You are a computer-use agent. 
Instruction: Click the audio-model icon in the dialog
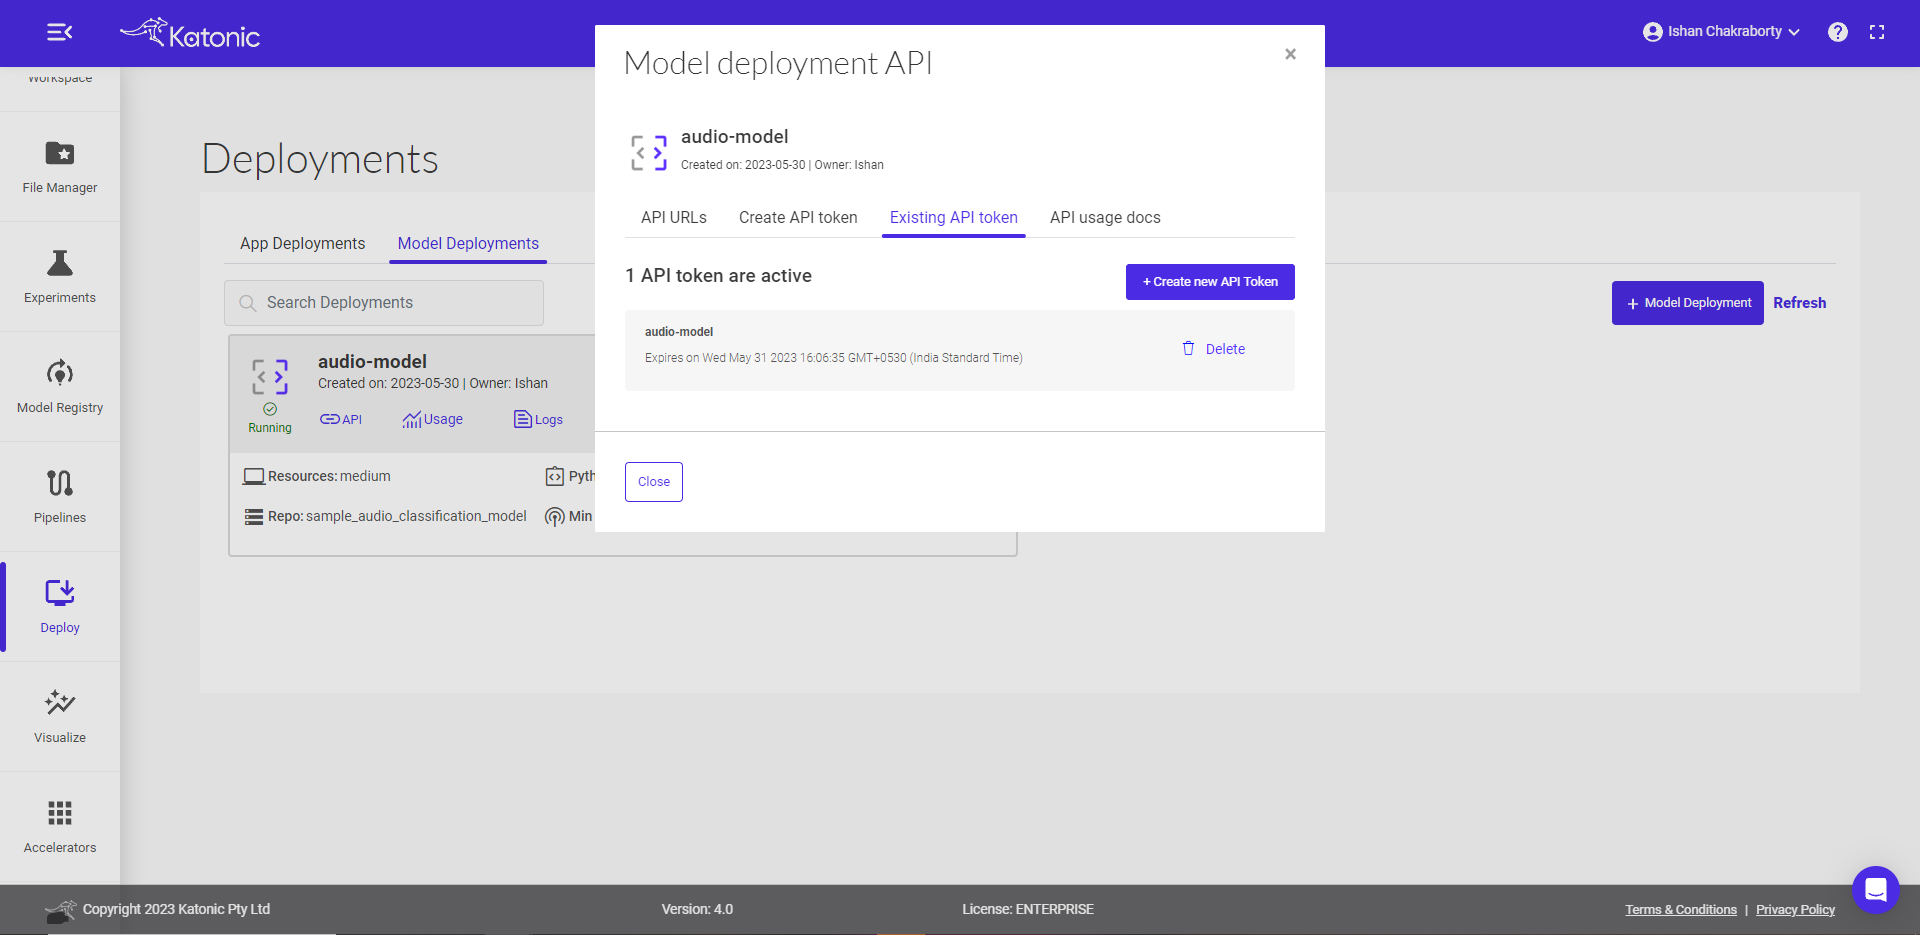[649, 153]
